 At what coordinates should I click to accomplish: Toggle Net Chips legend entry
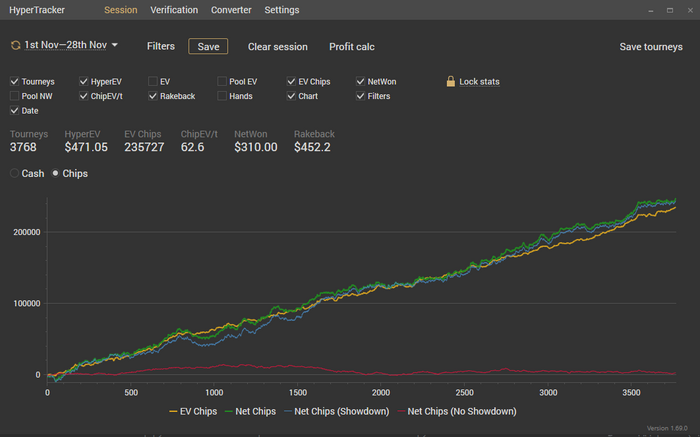[250, 412]
